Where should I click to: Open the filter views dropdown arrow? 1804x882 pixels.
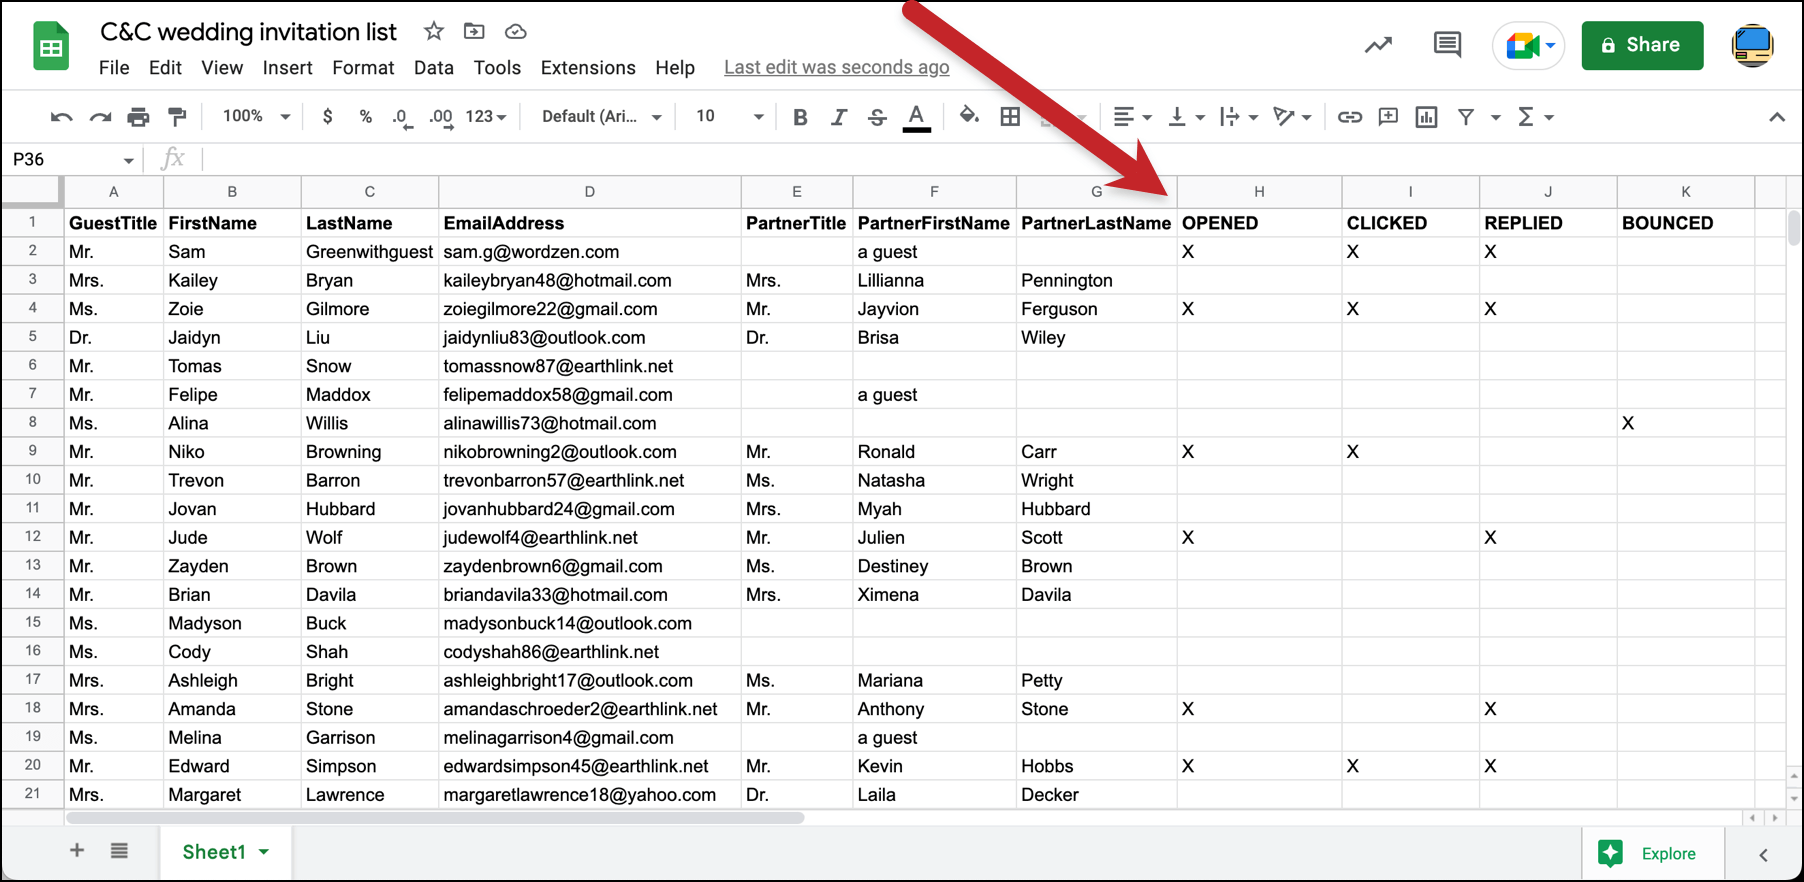click(1496, 118)
